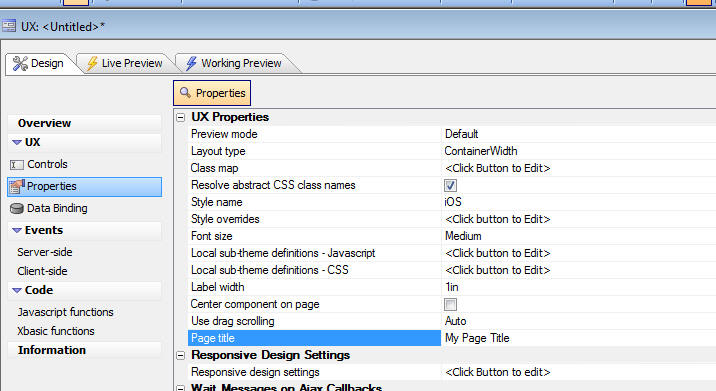Open Server-side events
Screen dimensions: 716x391
coord(45,252)
